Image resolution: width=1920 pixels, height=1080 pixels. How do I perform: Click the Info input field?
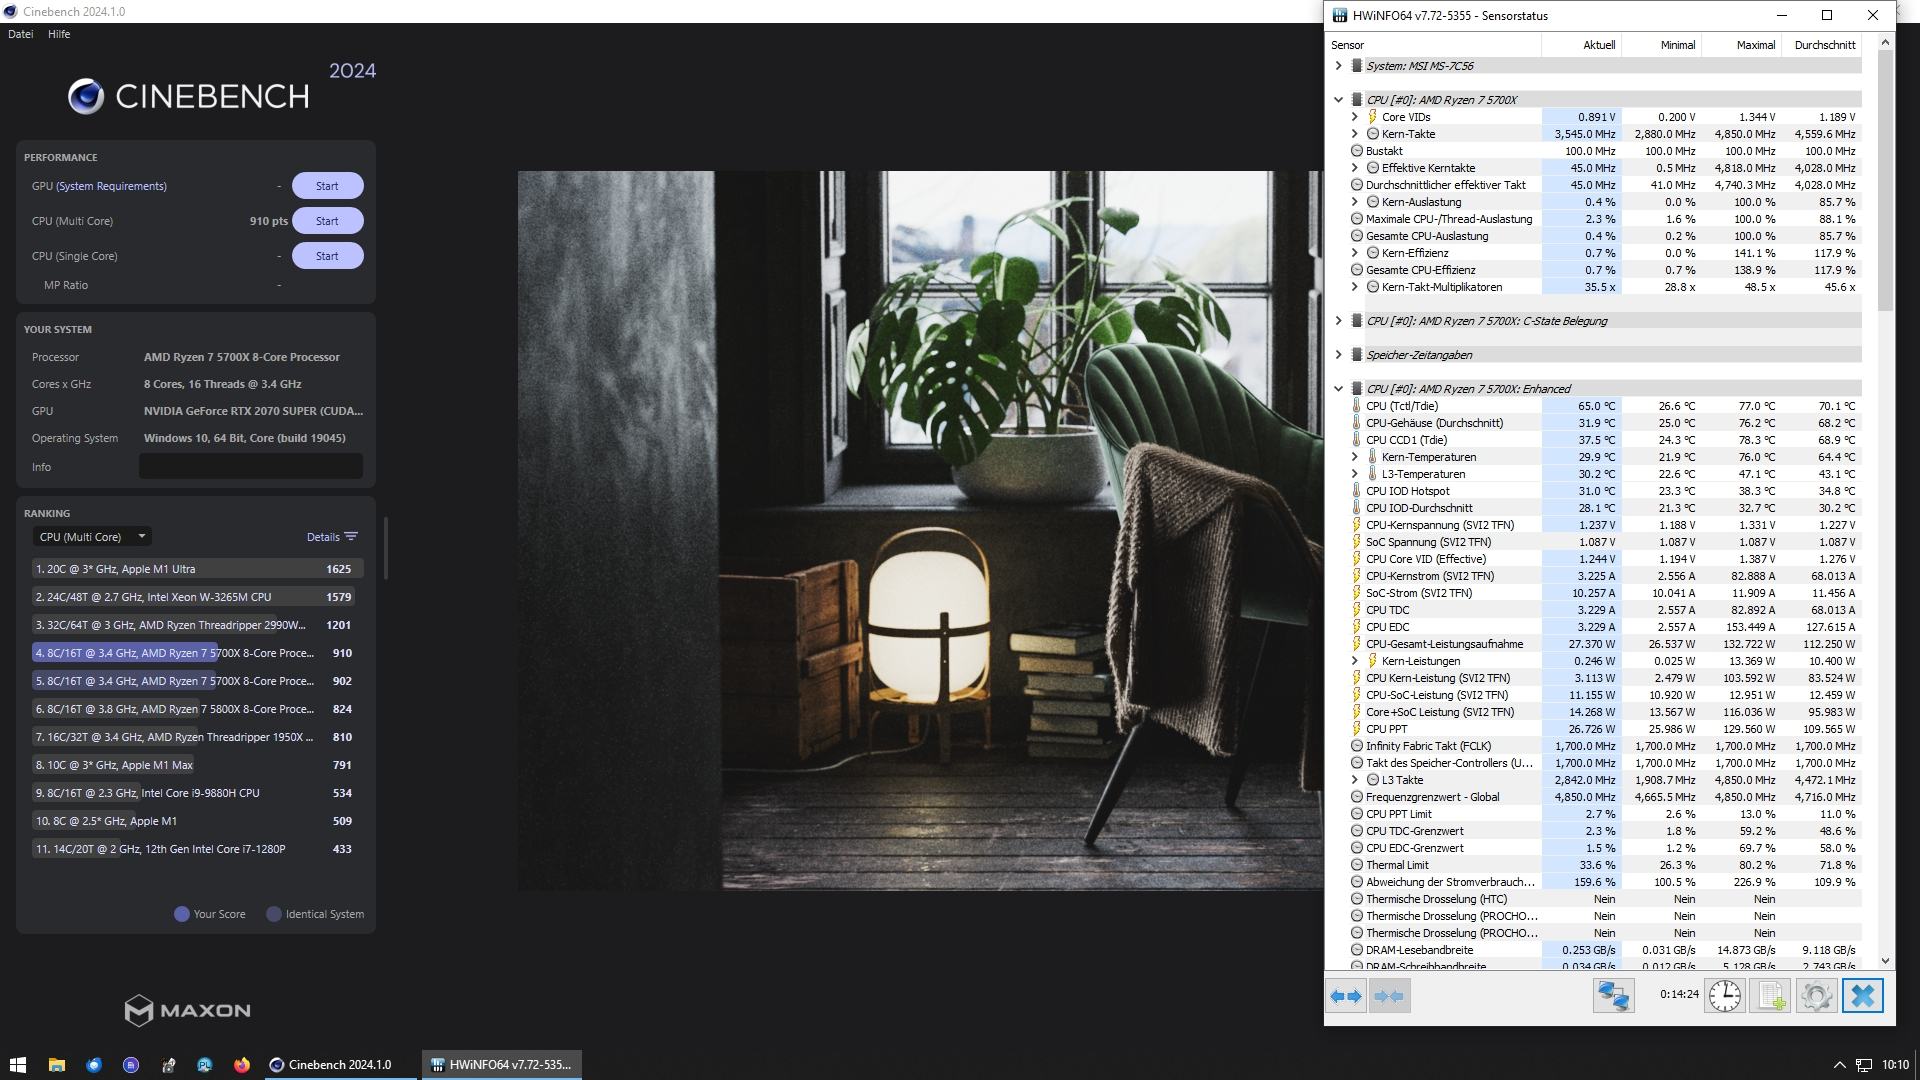251,467
